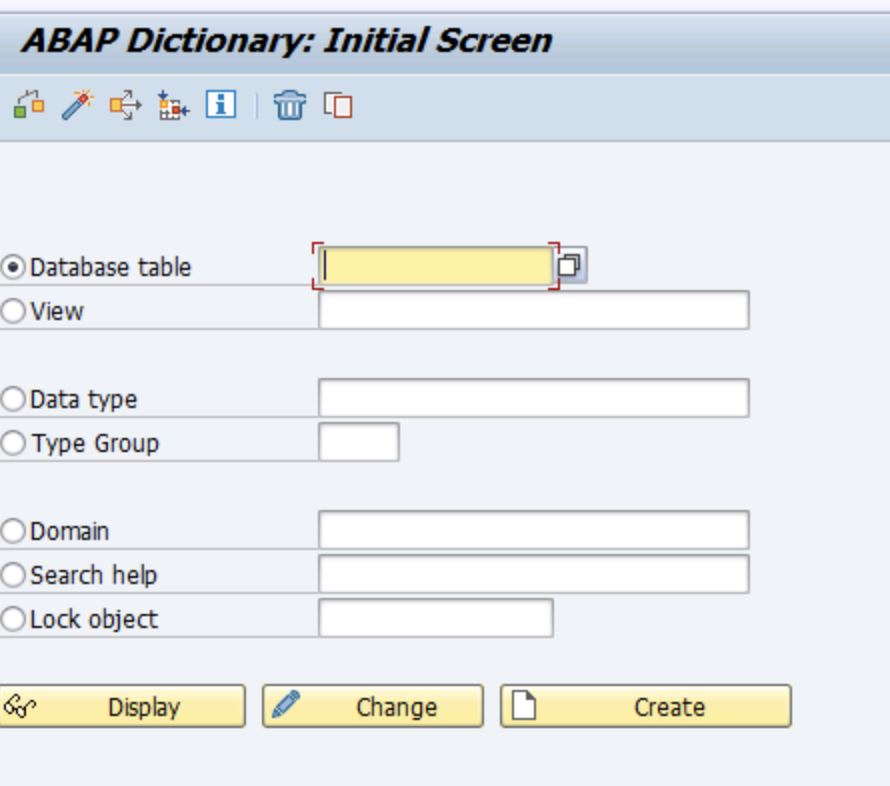The height and width of the screenshot is (786, 890).
Task: Click the Check object toolbar icon
Action: (x=29, y=105)
